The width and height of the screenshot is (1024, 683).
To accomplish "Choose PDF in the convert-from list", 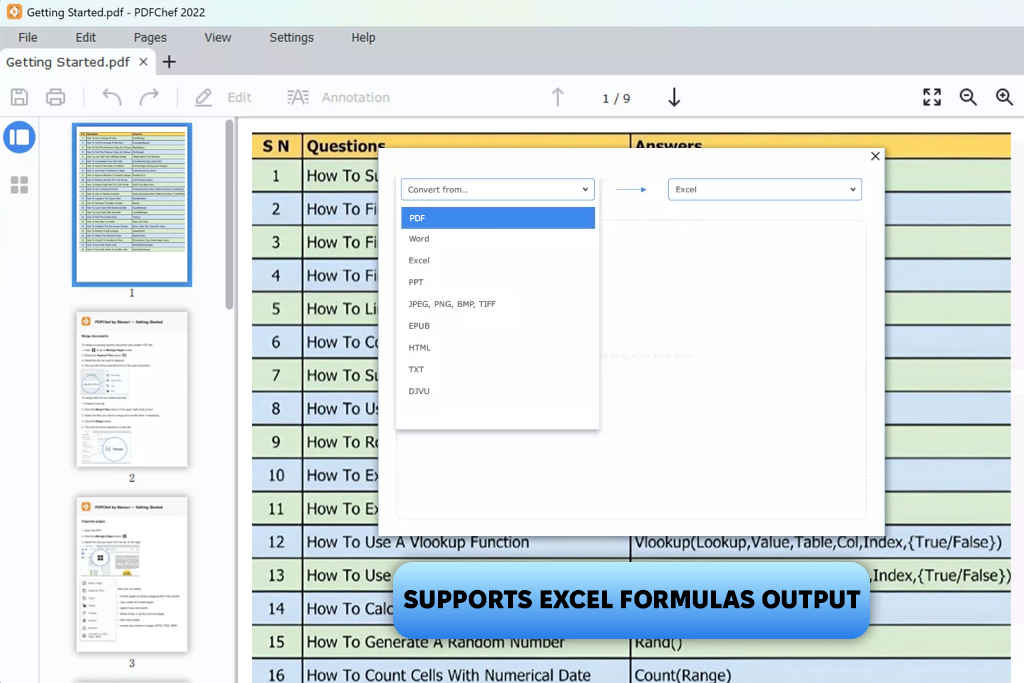I will tap(498, 218).
